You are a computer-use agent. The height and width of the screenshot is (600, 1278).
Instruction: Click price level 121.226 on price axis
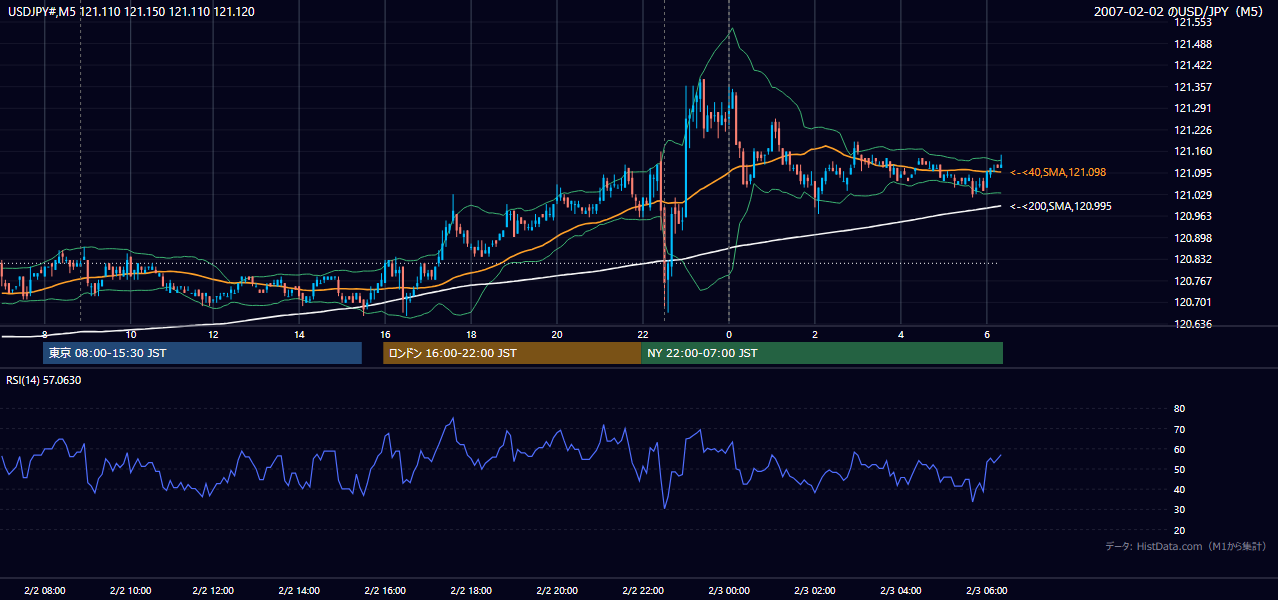(1192, 130)
